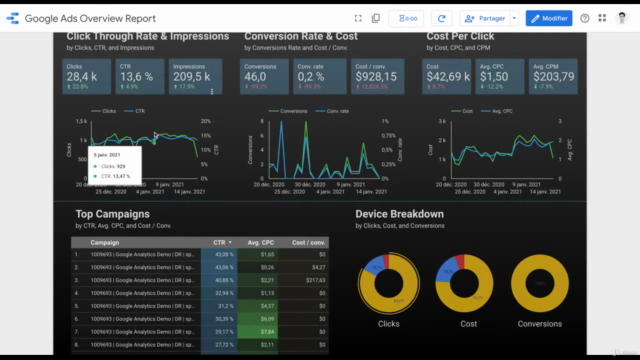Select the Avg. CPC $1,50 scorecard
Viewport: 640px width, 360px height.
pos(500,76)
